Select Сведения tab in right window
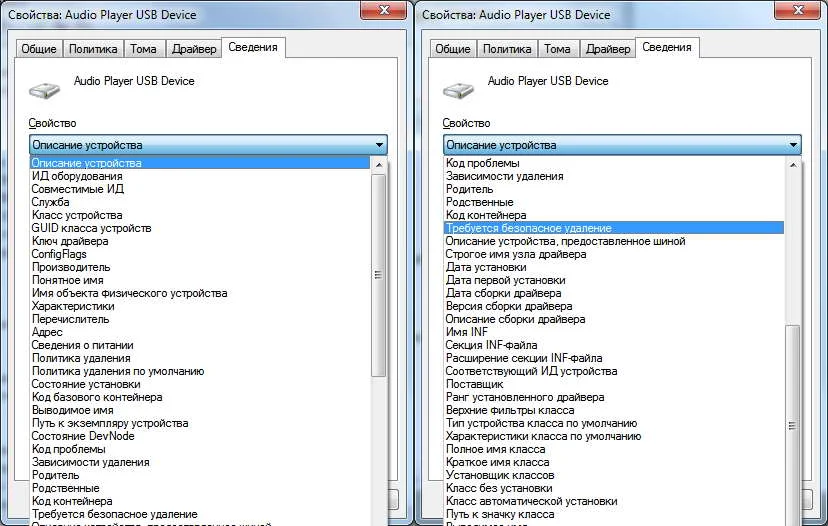828x526 pixels. [667, 47]
